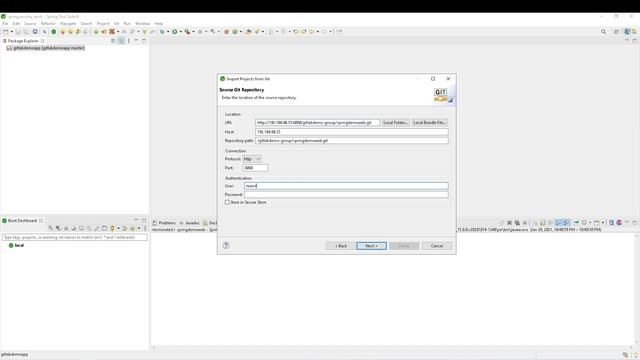This screenshot has height=360, width=640.
Task: Click the Debug bug toolbar icon
Action: coord(162,31)
